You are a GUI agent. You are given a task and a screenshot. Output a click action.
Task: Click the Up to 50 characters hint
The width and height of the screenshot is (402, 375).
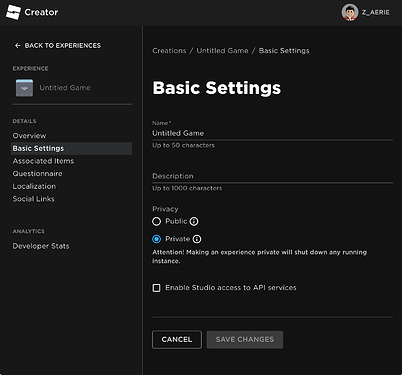(x=183, y=145)
